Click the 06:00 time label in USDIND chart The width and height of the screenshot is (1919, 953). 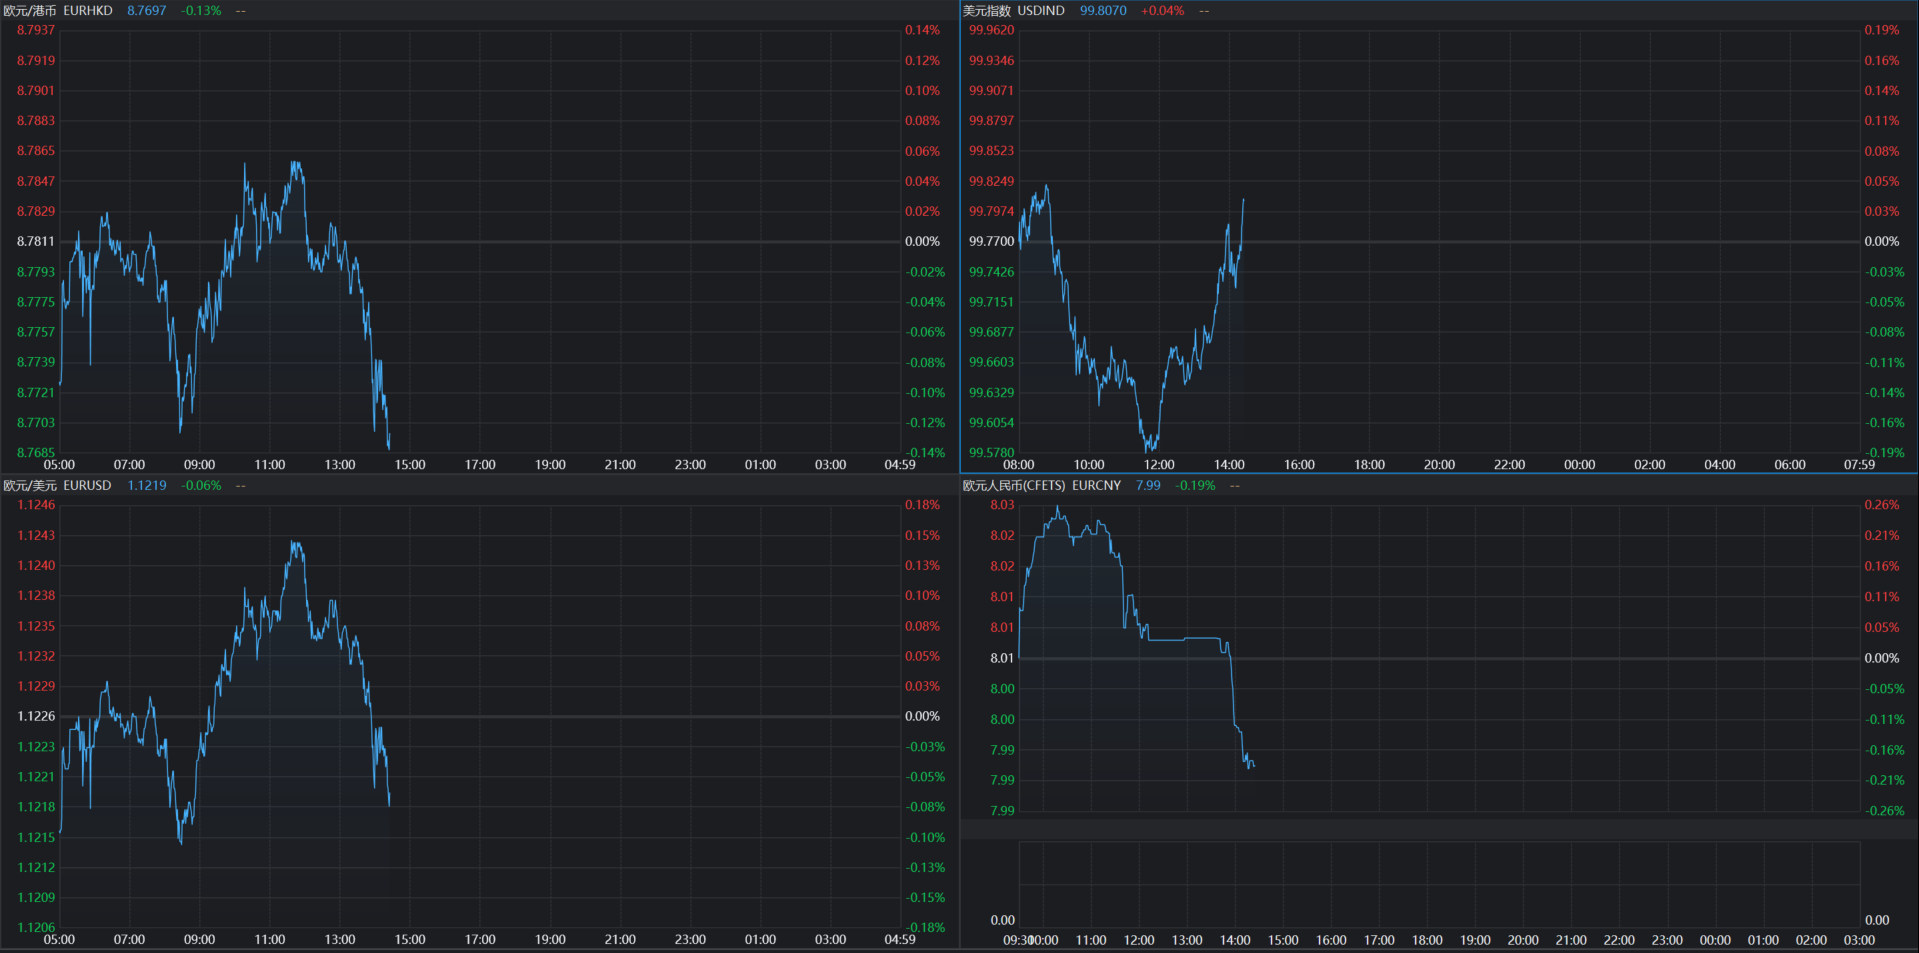(1790, 465)
